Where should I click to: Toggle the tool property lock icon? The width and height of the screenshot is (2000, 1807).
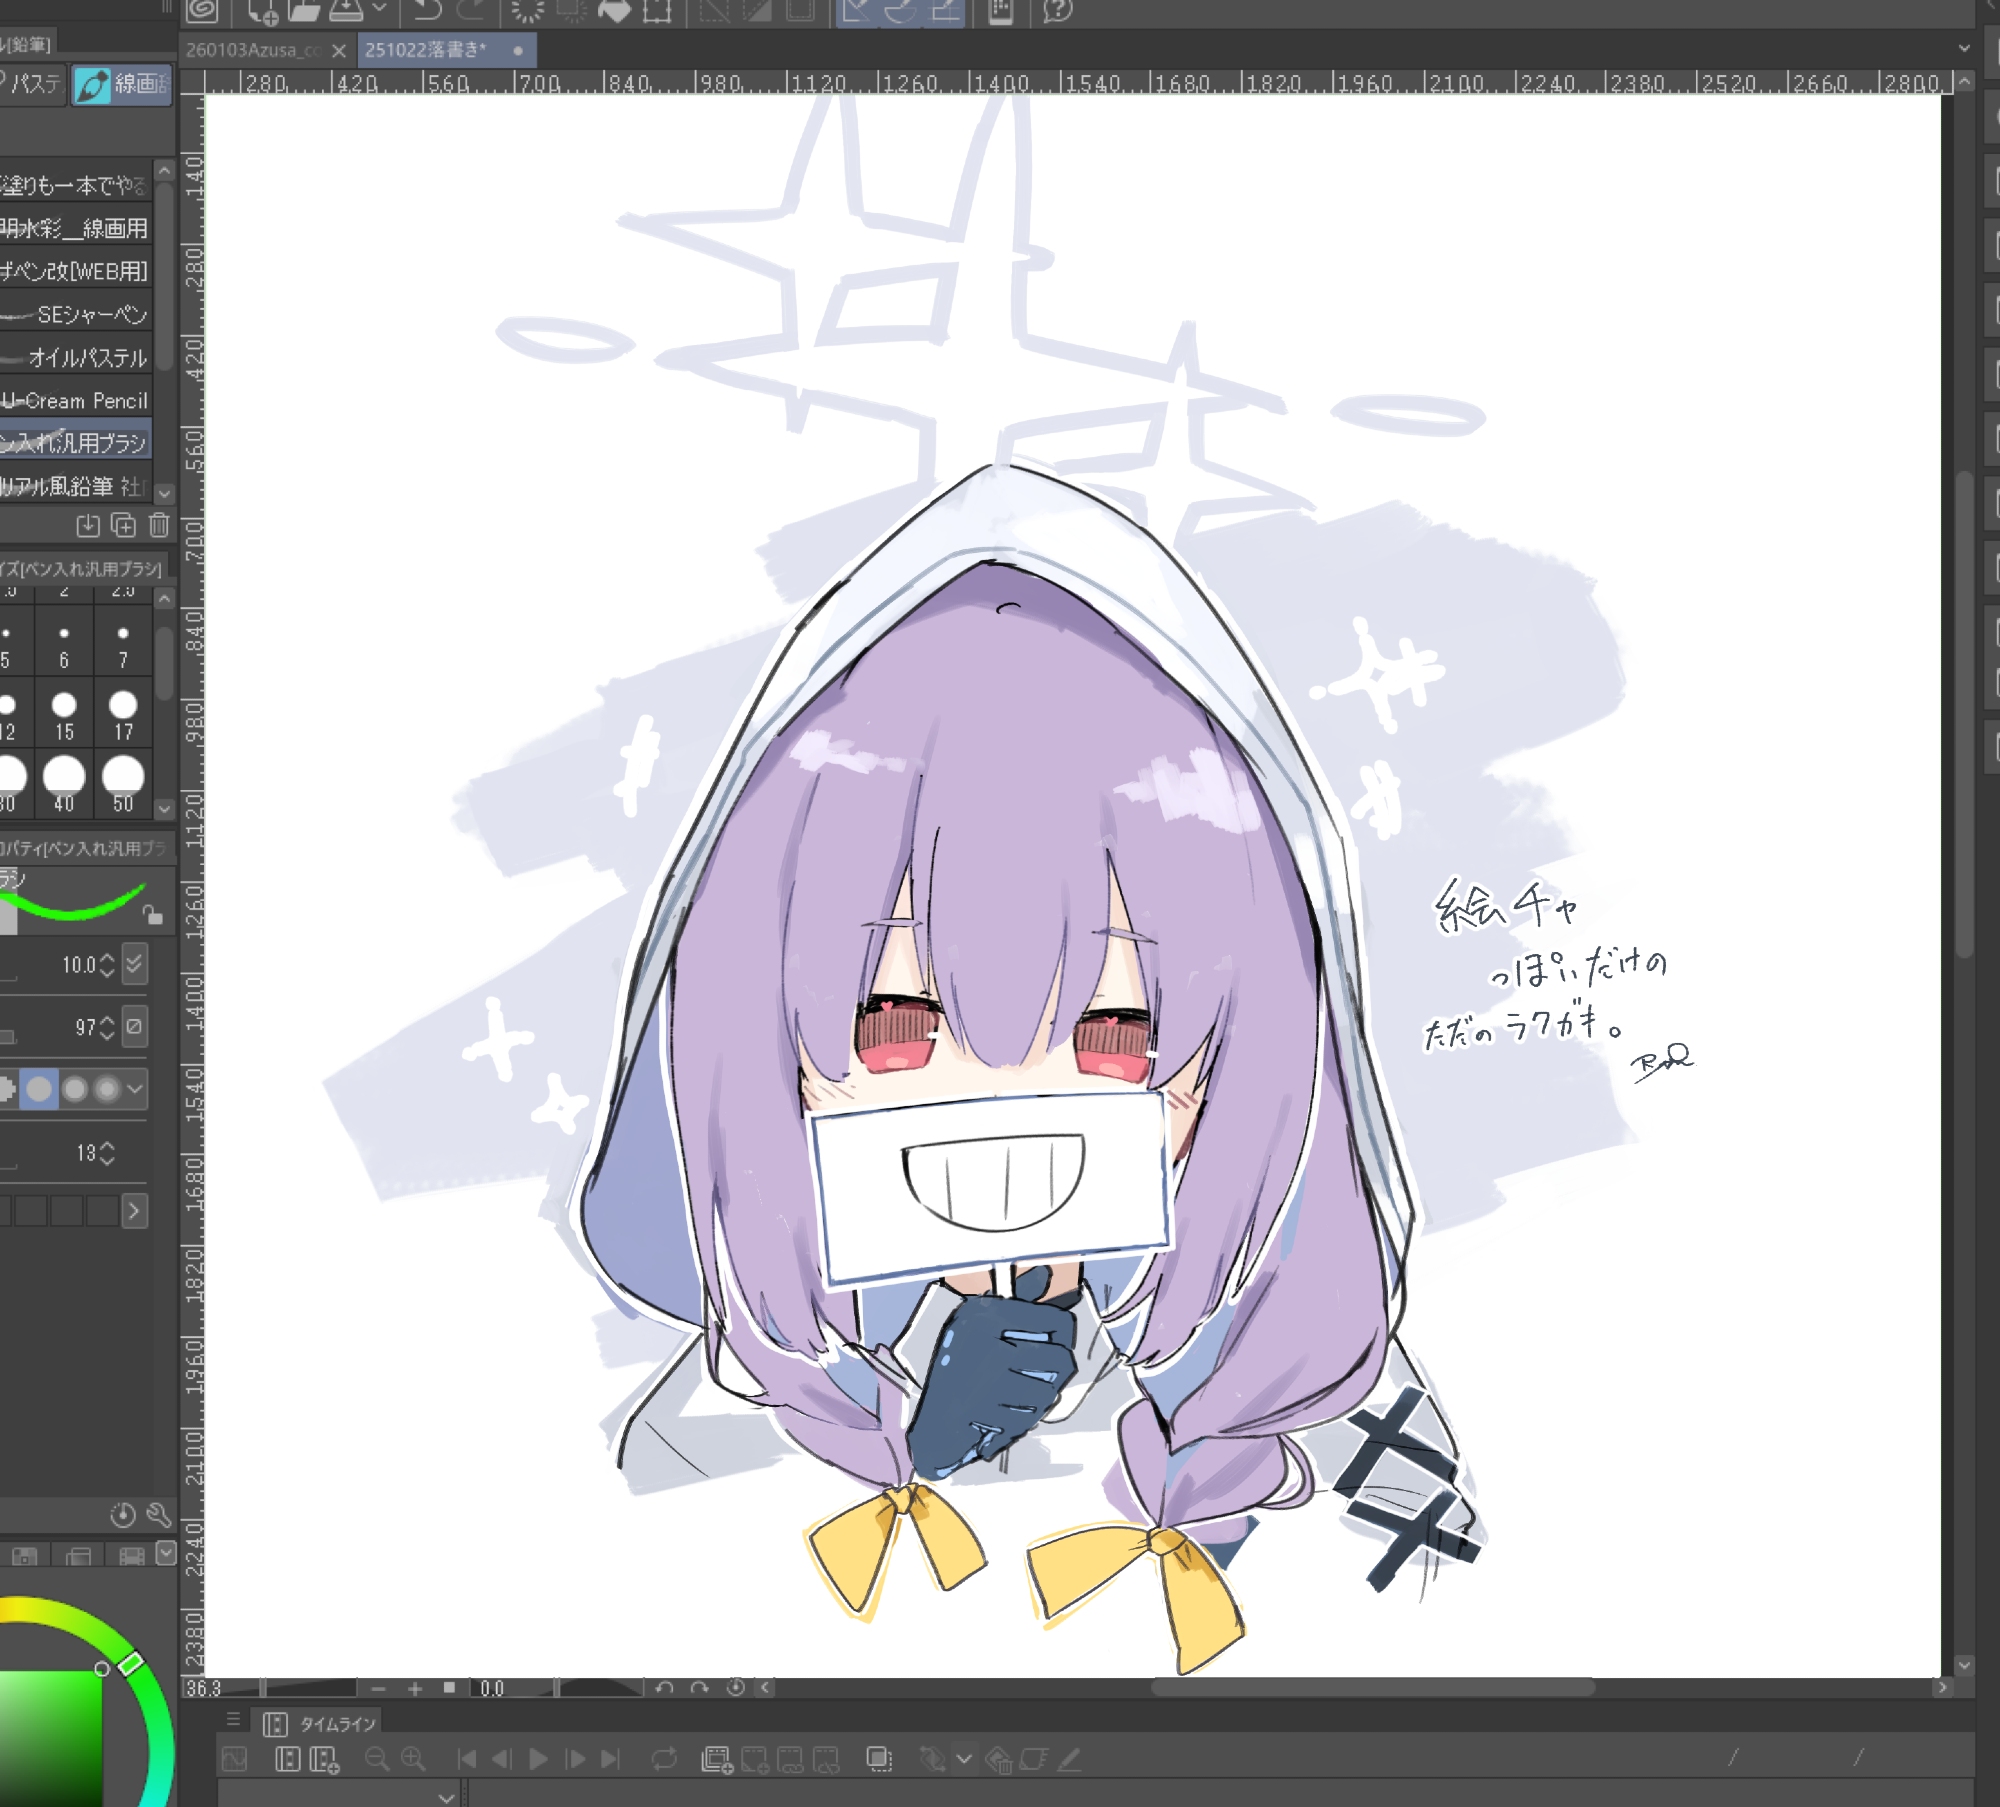(x=152, y=914)
